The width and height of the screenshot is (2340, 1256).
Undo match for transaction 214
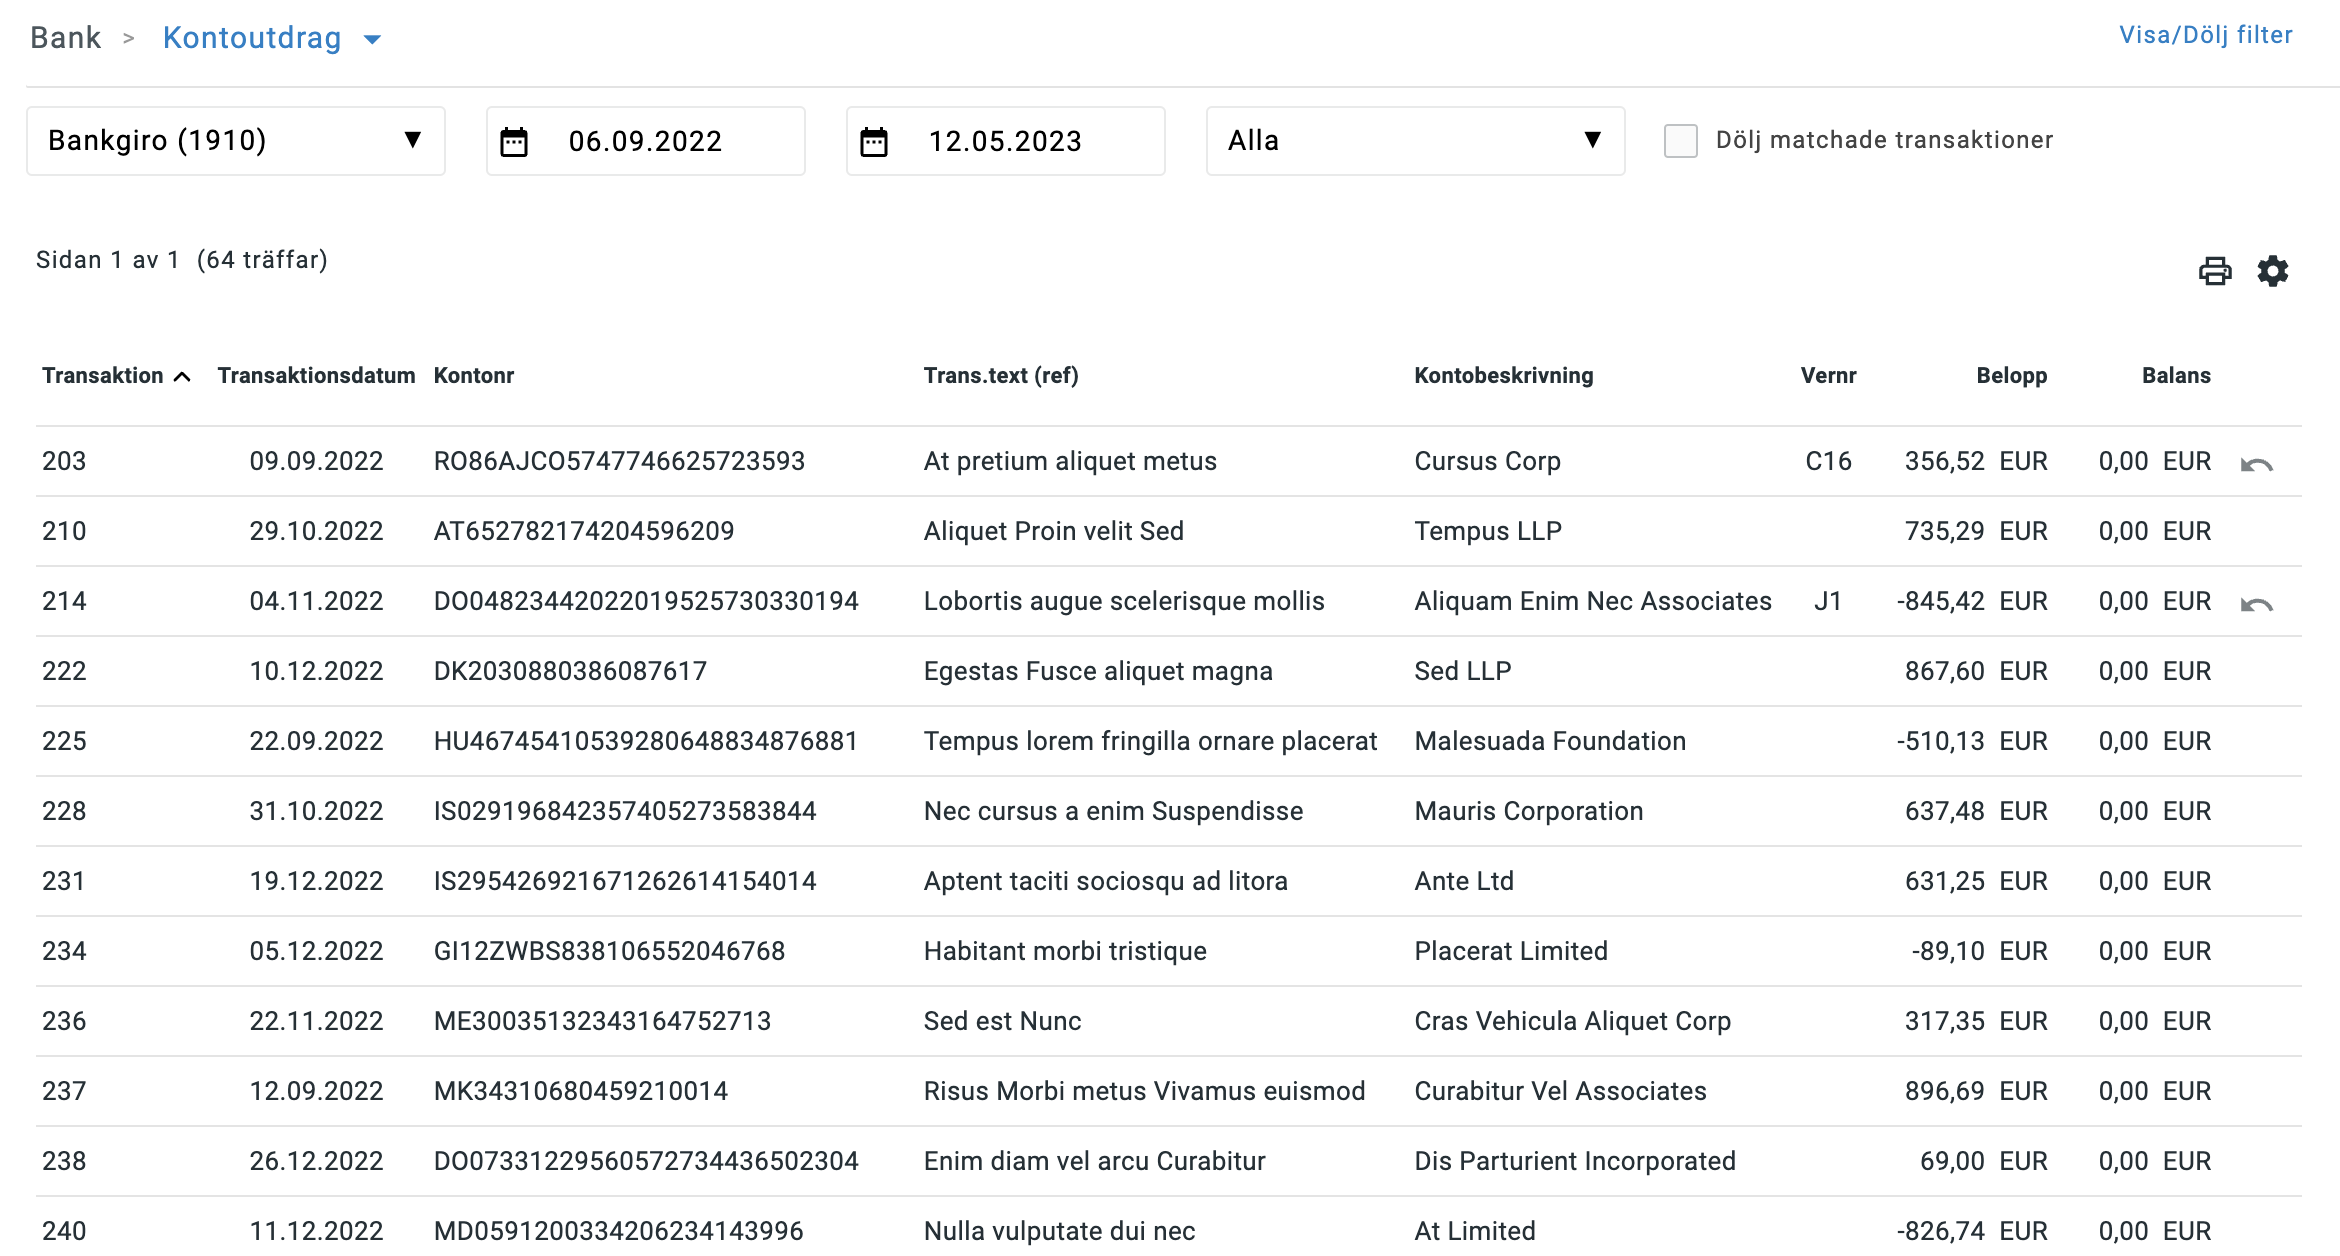coord(2257,604)
